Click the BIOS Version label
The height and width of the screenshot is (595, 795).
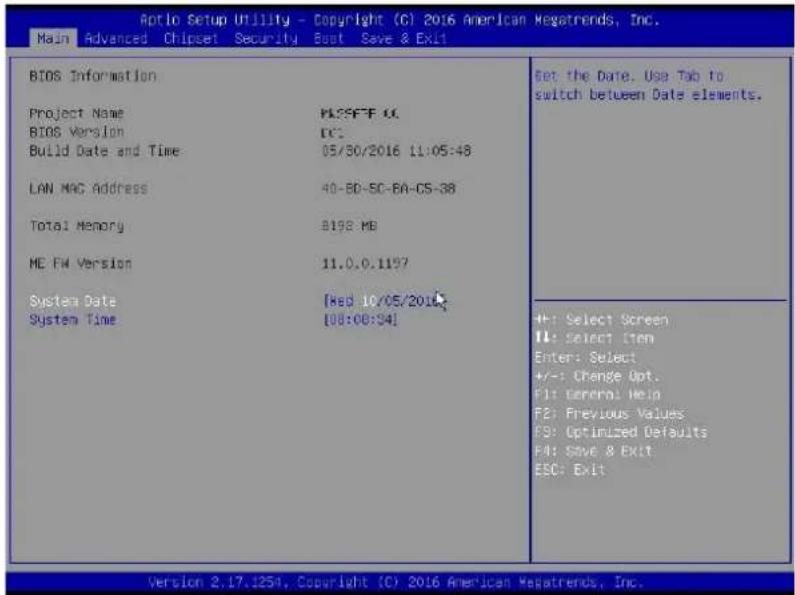[x=76, y=132]
